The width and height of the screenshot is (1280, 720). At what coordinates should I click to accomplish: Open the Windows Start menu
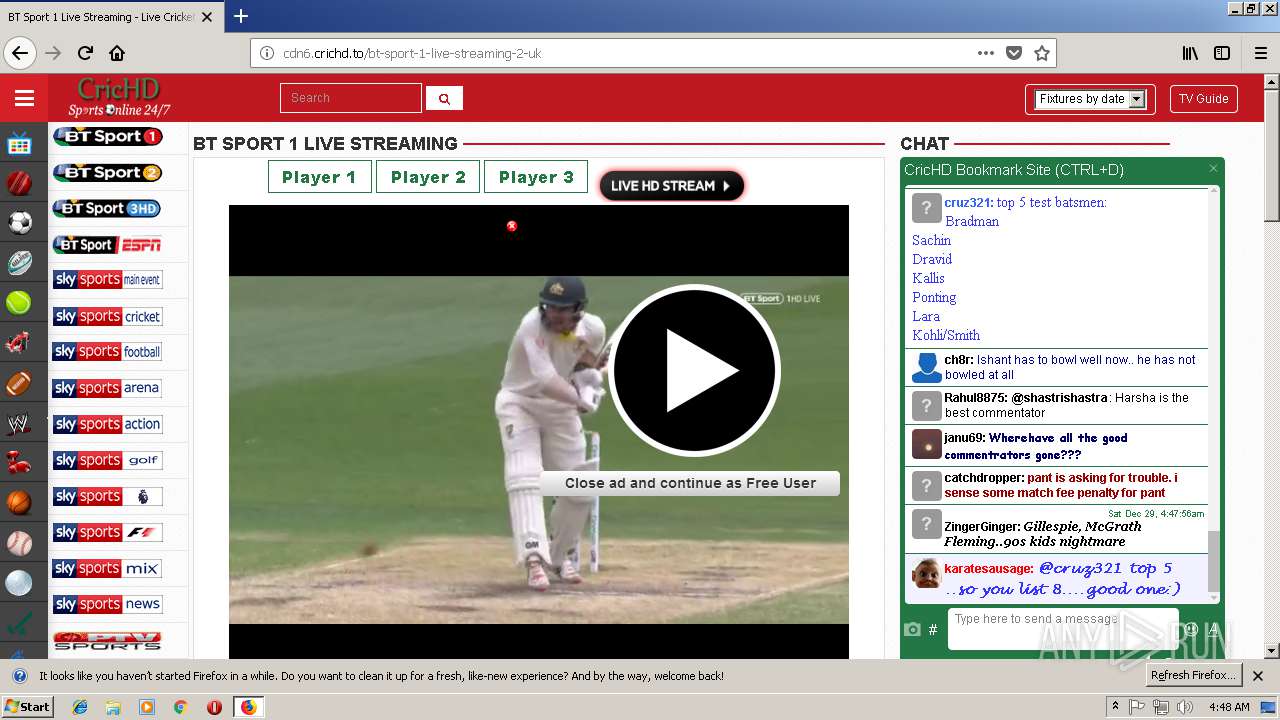point(27,707)
